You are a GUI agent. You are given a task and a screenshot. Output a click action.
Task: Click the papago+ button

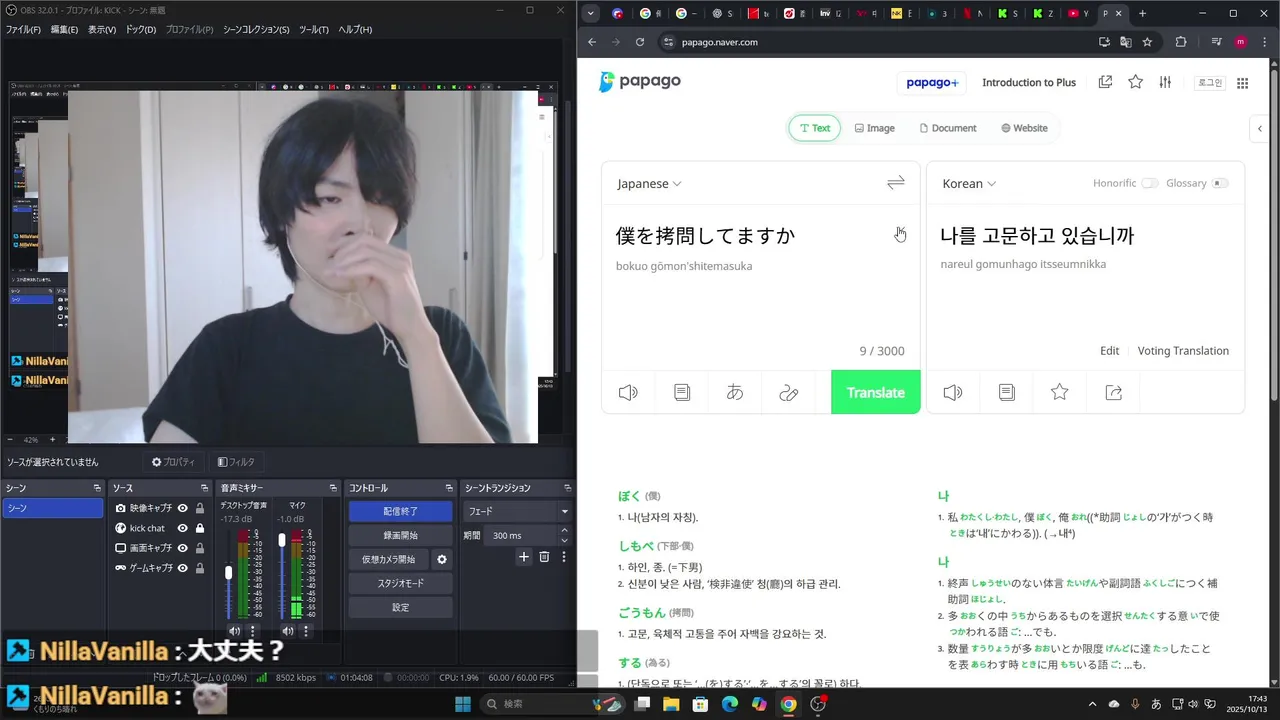(x=932, y=82)
